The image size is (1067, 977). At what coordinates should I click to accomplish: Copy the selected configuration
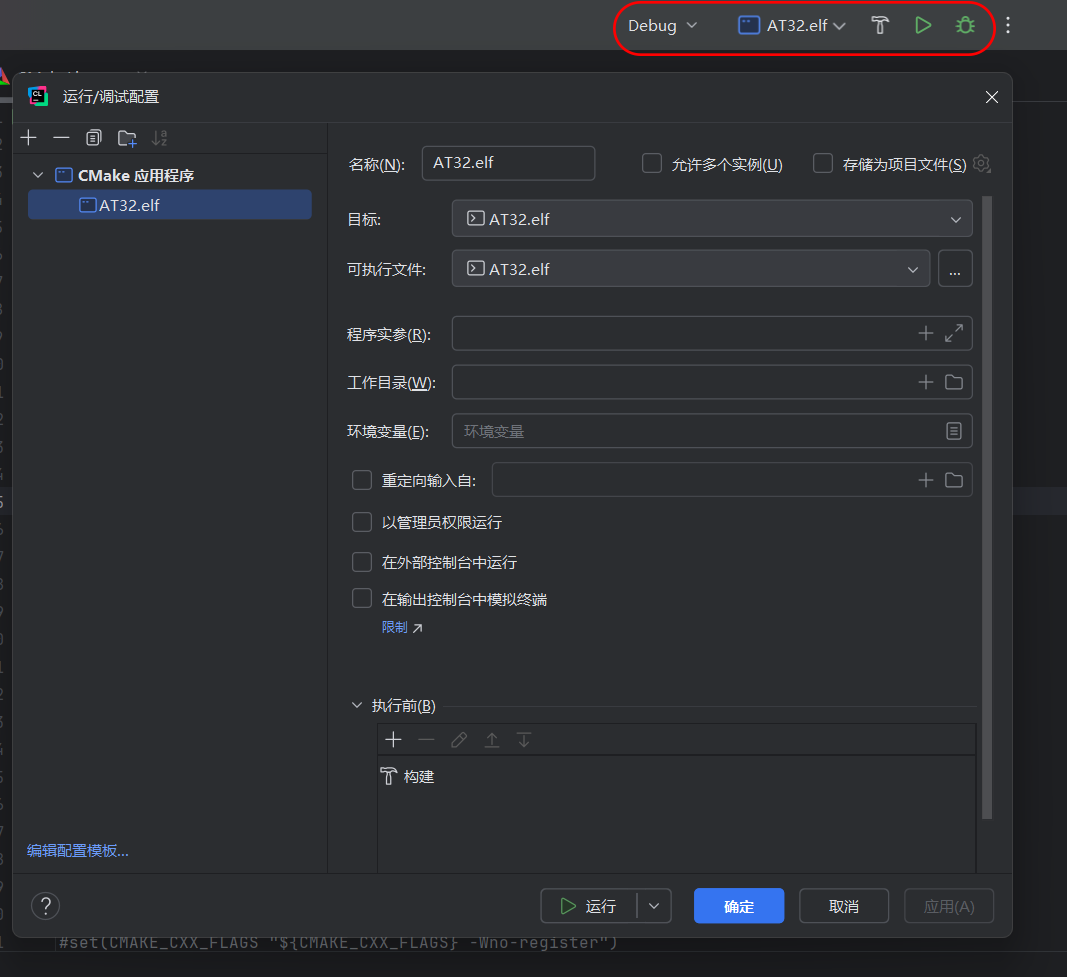pos(93,137)
